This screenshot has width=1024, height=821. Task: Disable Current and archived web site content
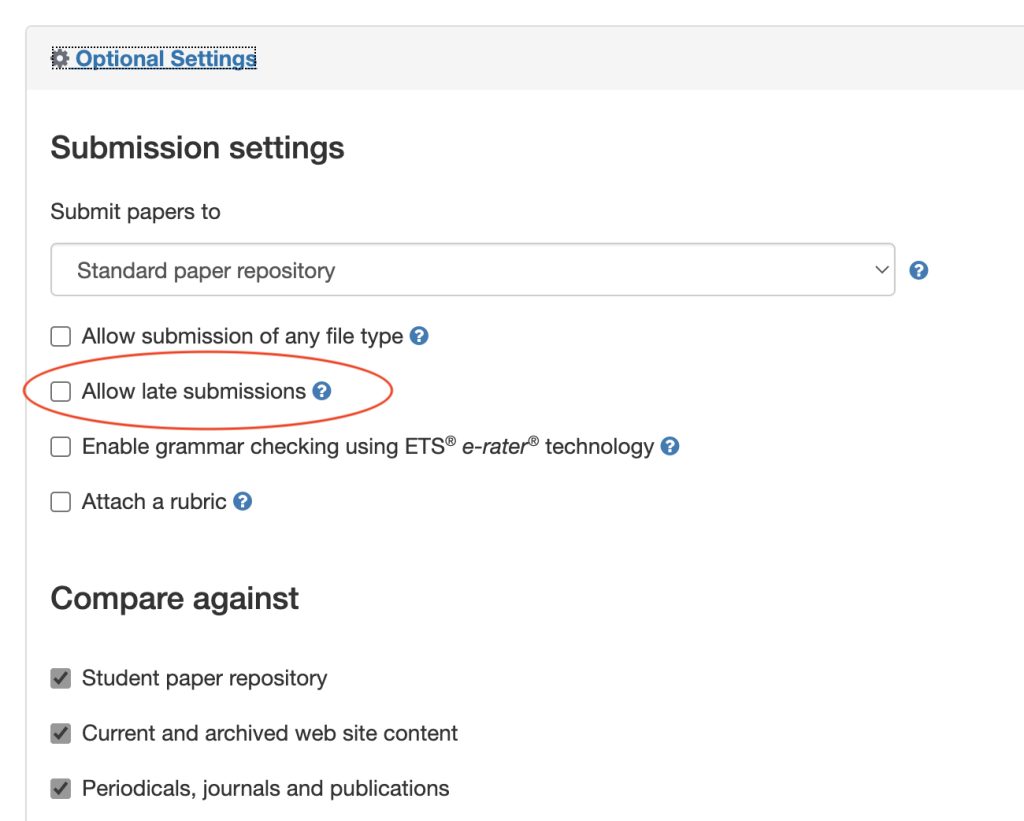coord(61,734)
